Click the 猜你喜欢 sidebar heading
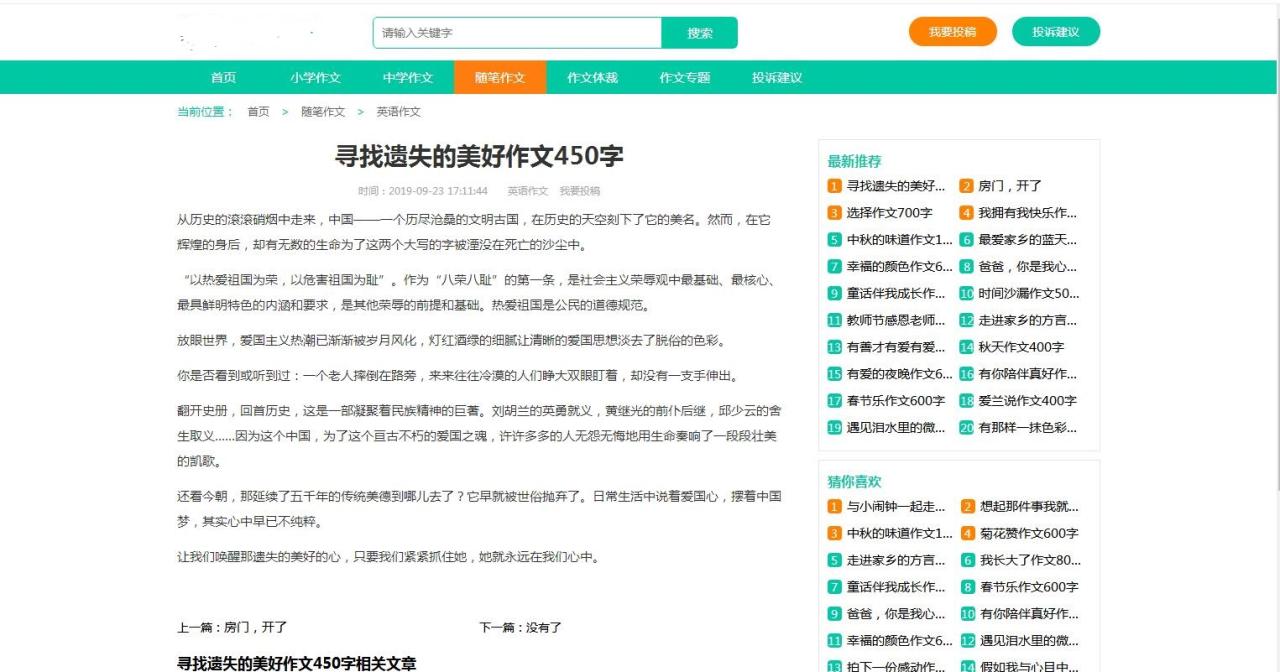1280x672 pixels. pos(854,482)
